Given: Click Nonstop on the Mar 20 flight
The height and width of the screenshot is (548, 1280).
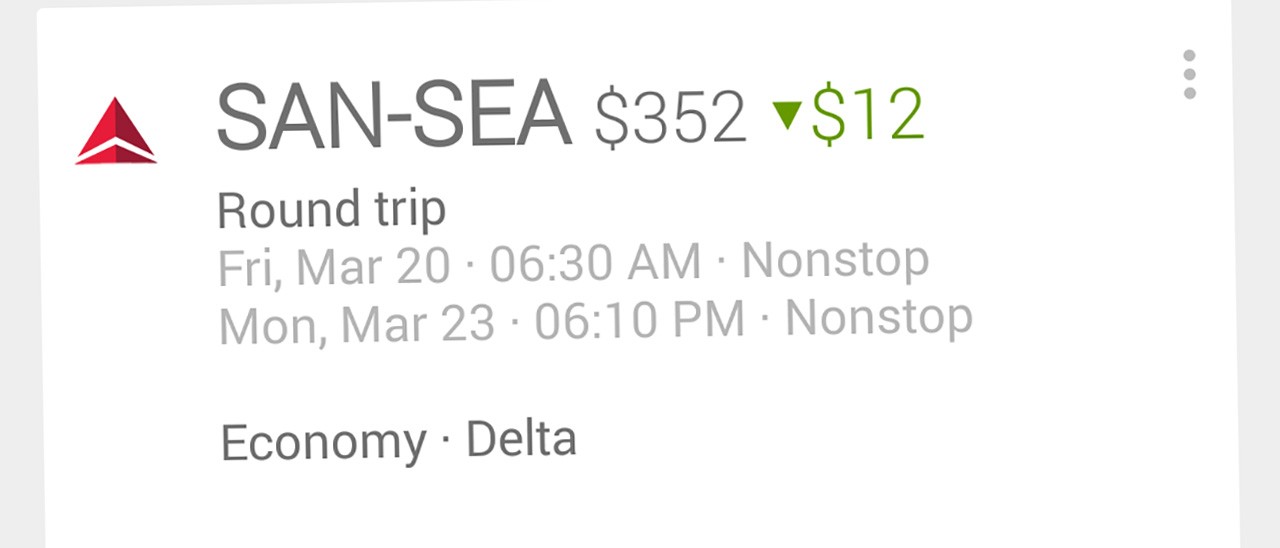Looking at the screenshot, I should [x=835, y=260].
